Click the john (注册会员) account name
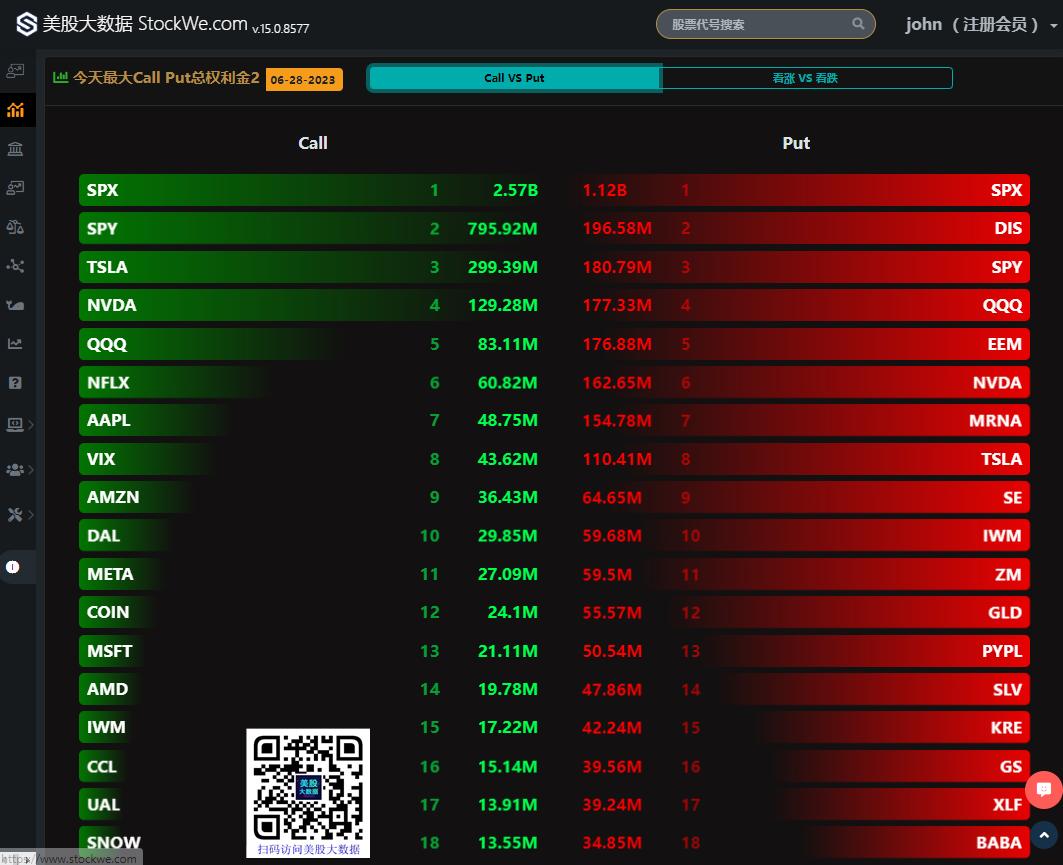Image resolution: width=1063 pixels, height=865 pixels. (971, 24)
